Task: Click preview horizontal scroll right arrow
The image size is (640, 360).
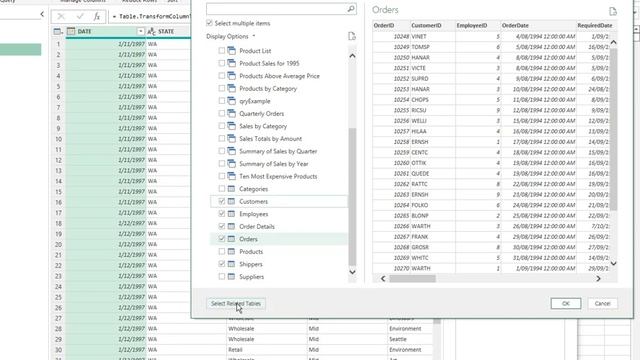Action: point(598,278)
